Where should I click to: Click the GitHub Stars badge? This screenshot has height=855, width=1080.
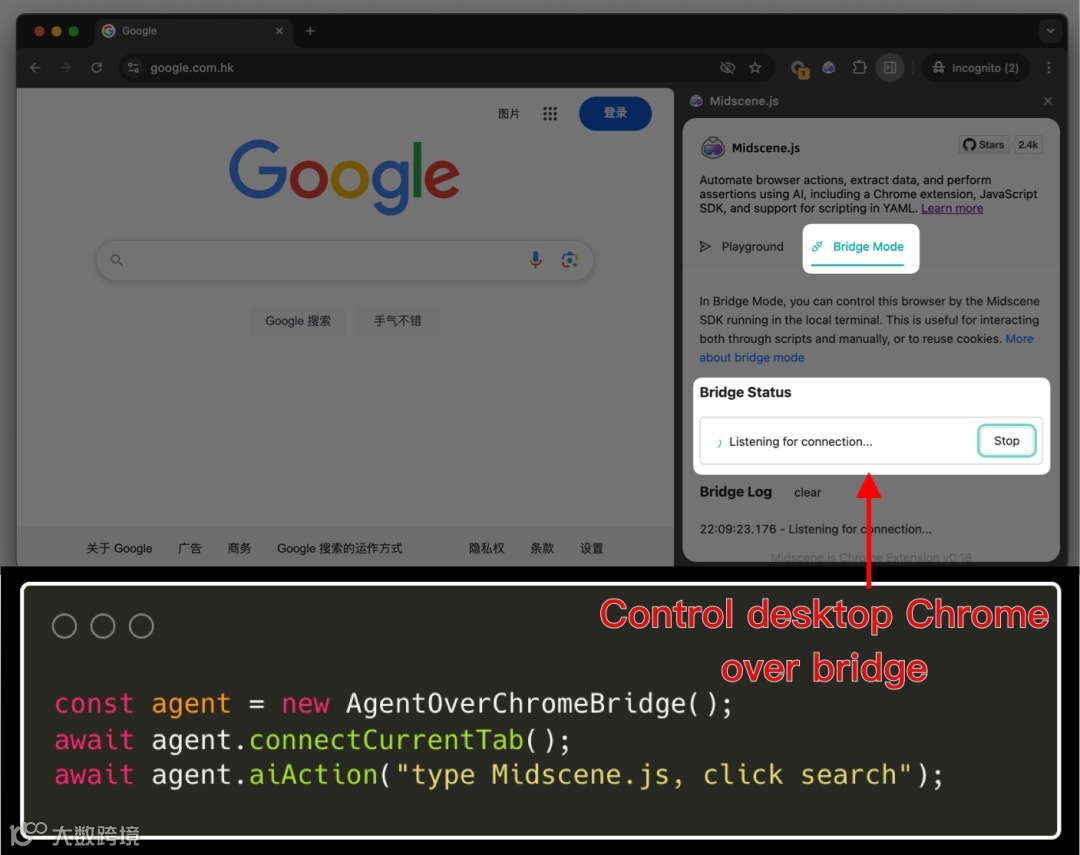click(984, 145)
